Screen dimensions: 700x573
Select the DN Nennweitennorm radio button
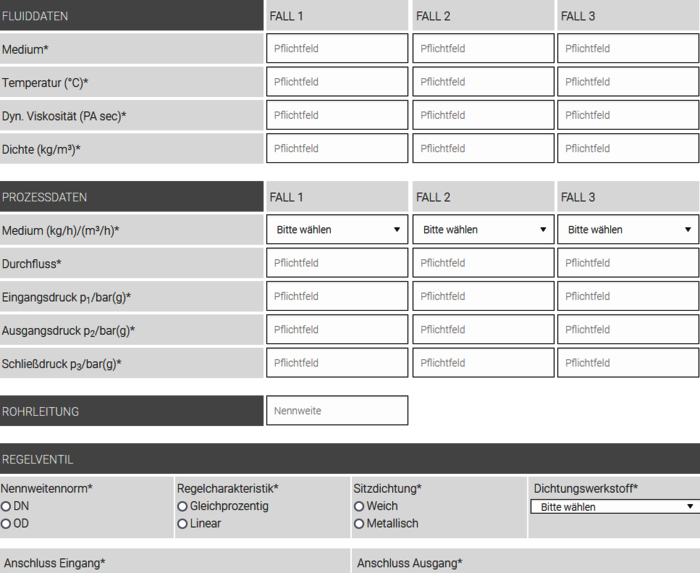coord(6,507)
